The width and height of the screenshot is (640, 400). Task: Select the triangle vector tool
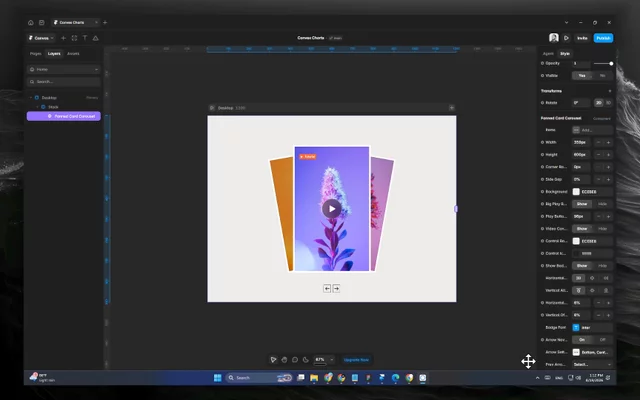(x=96, y=38)
